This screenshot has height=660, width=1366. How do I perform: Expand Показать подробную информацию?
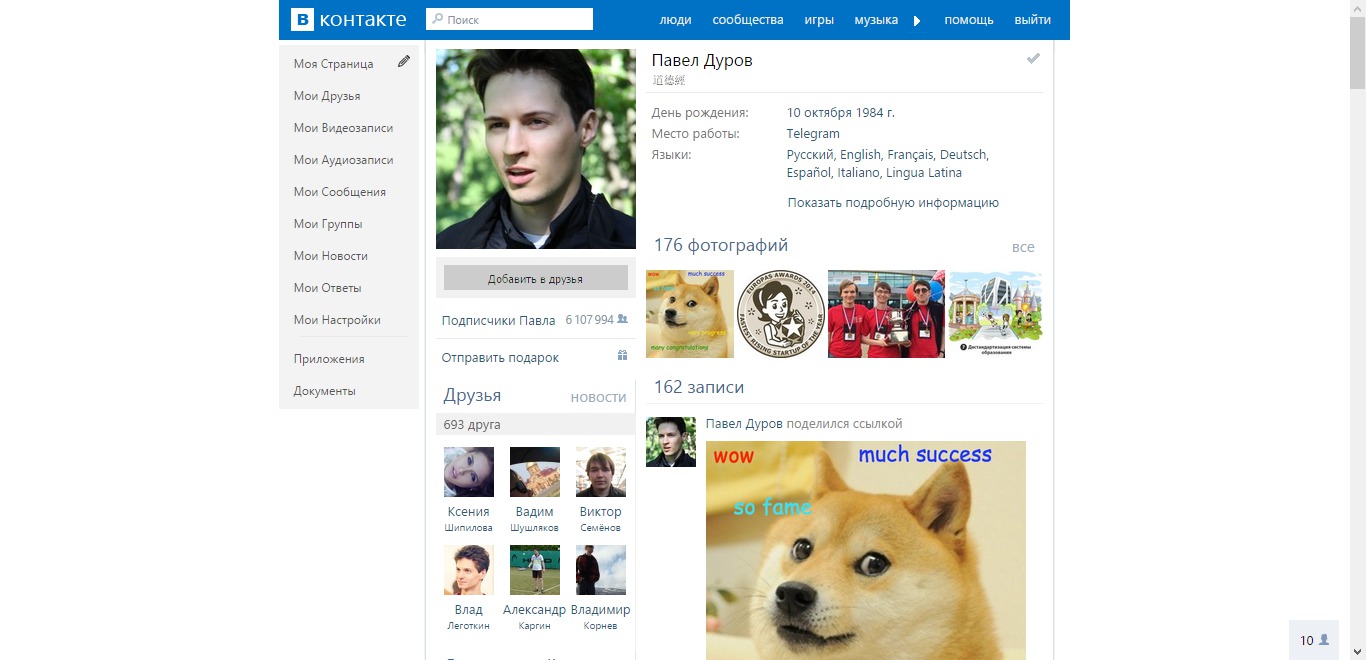pos(893,202)
